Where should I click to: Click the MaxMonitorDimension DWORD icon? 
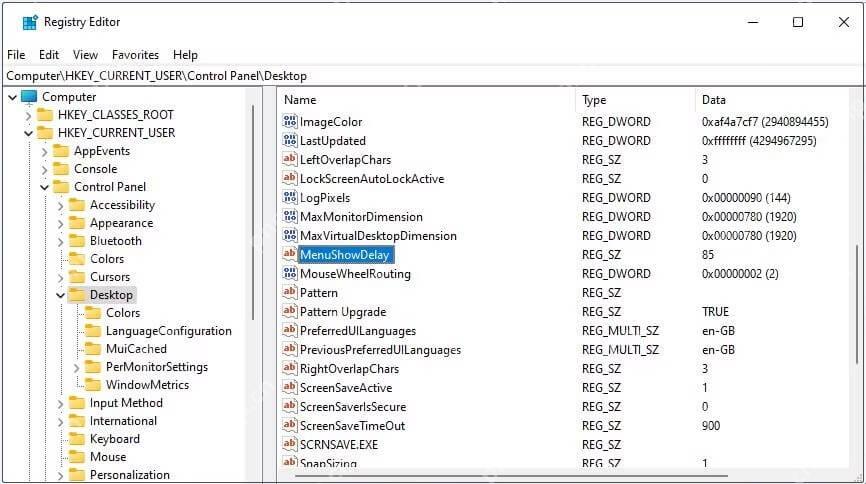tap(290, 216)
